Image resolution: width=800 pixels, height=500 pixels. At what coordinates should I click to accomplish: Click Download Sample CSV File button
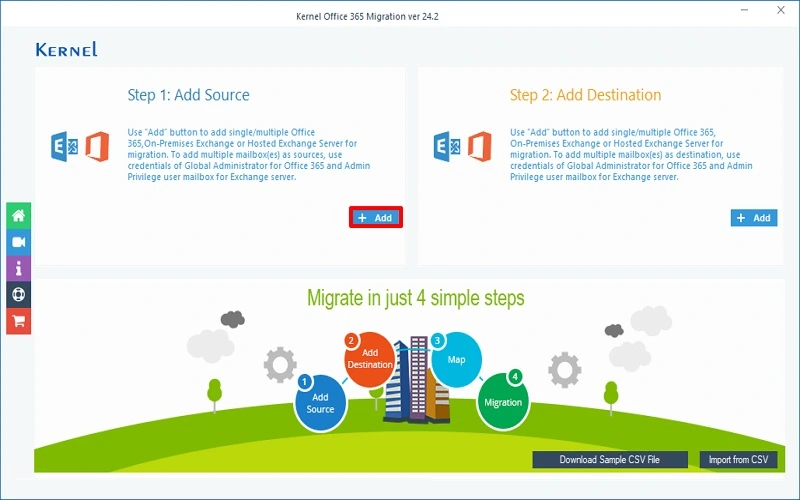point(610,460)
